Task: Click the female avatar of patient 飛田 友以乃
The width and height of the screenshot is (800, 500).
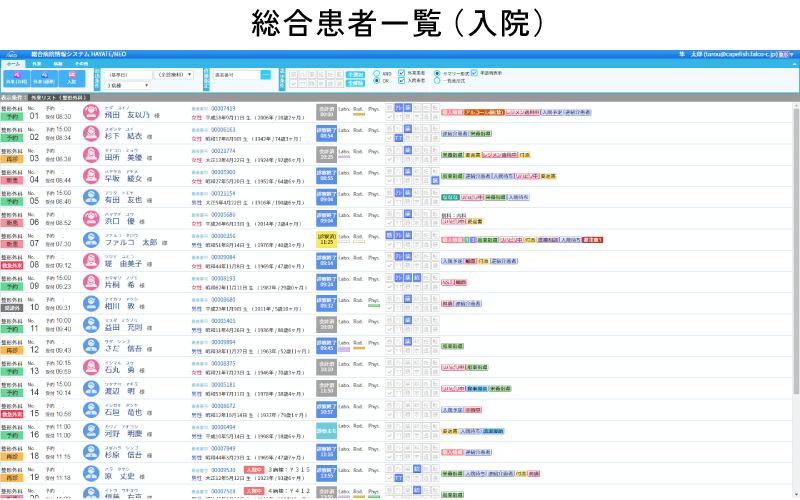Action: point(91,113)
